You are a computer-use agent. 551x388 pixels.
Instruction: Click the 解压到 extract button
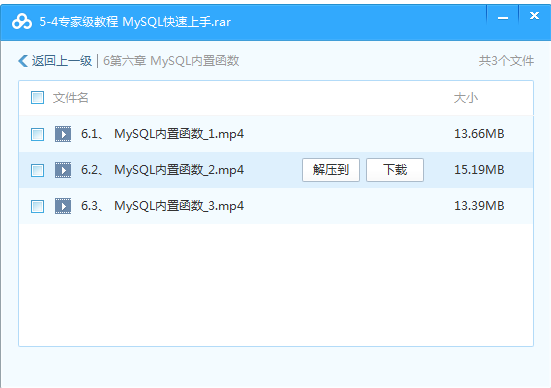(331, 170)
